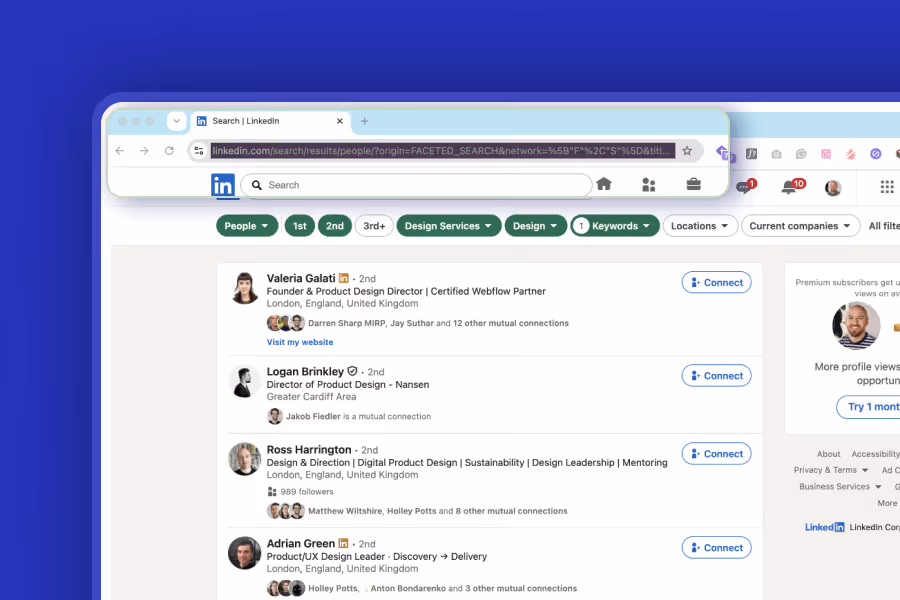The image size is (900, 600).
Task: Select the Search | LinkedIn browser tab
Action: [x=270, y=121]
